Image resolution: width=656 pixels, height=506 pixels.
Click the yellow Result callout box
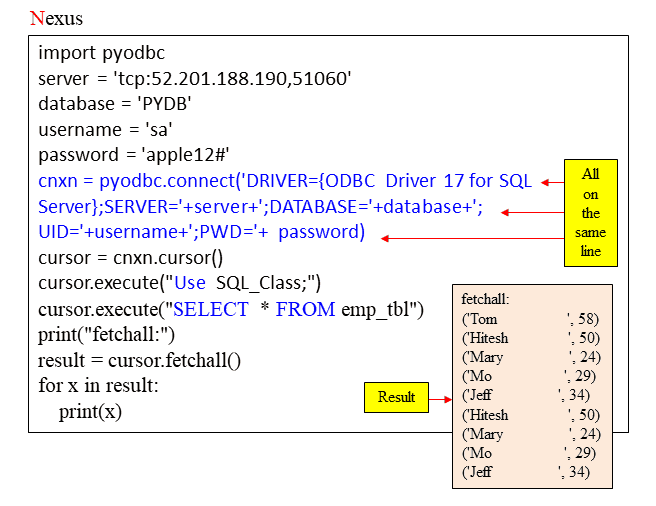(396, 398)
